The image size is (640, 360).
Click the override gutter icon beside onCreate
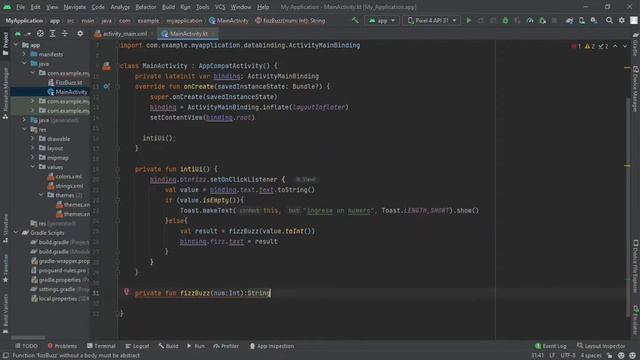click(x=106, y=87)
